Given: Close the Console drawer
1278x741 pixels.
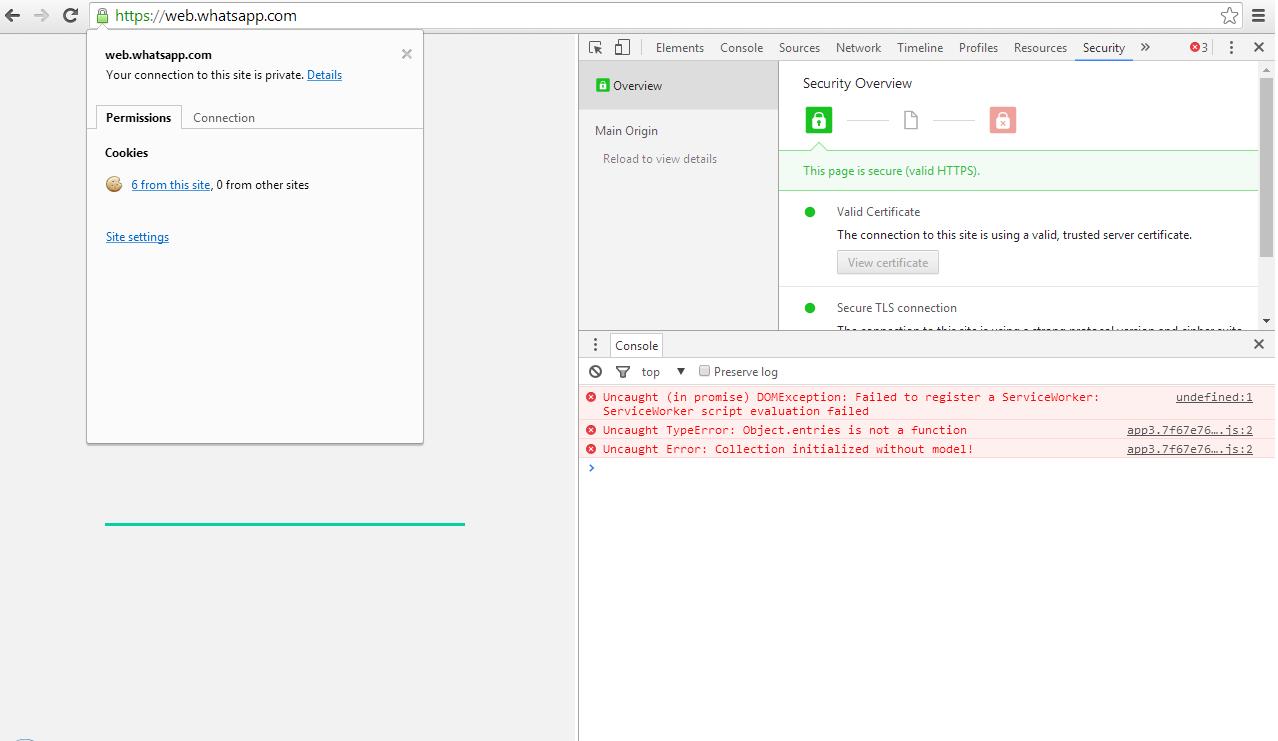Looking at the screenshot, I should 1259,344.
